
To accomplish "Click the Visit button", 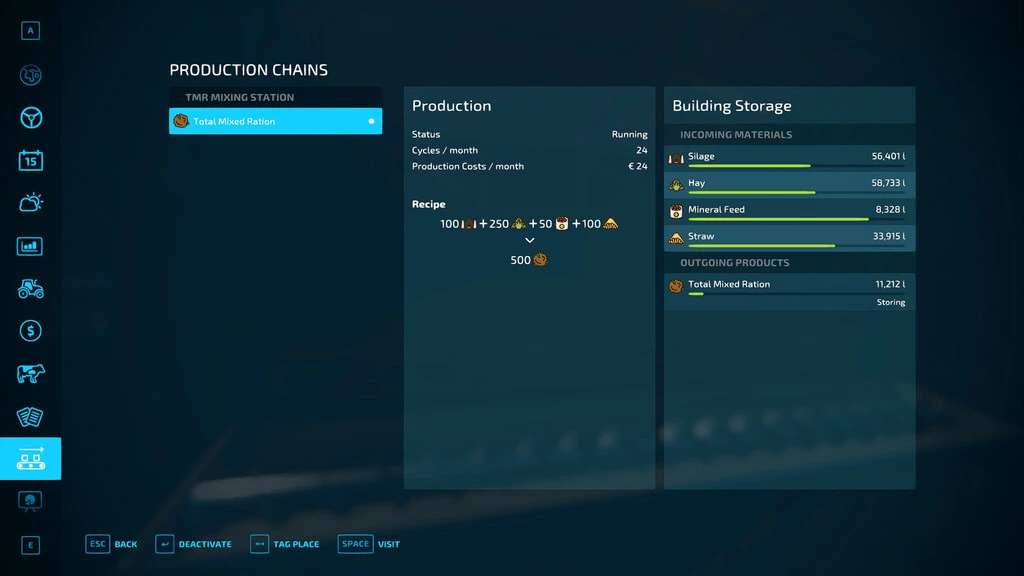I will coord(369,544).
